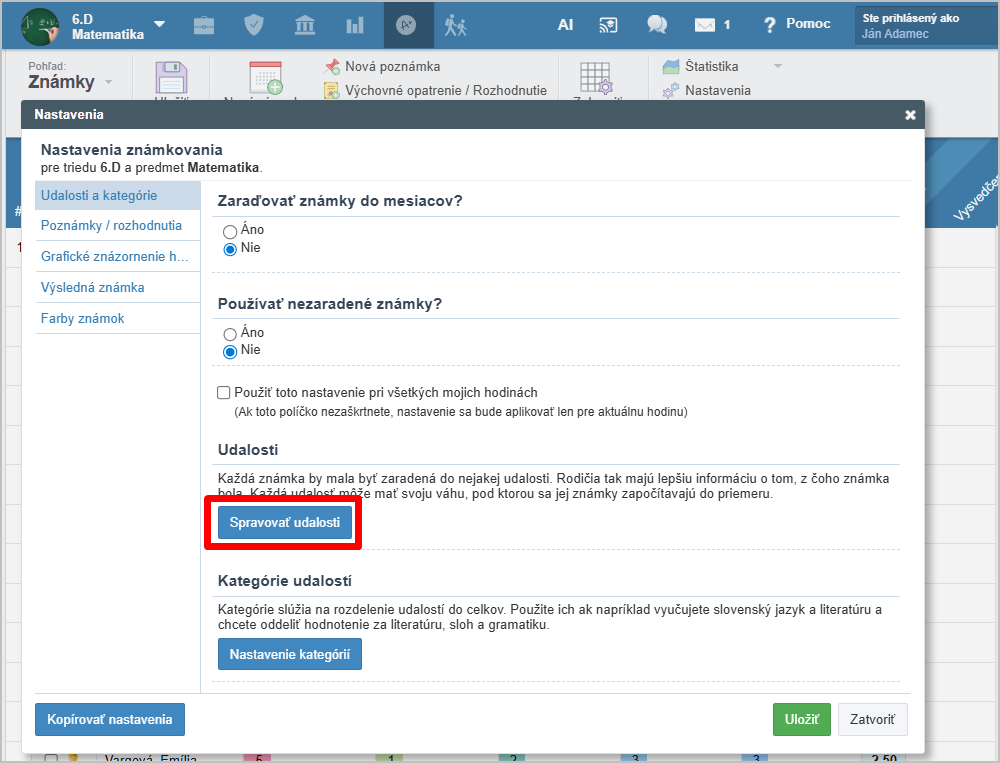
Task: Close the Nastavenia dialog with X
Action: pyautogui.click(x=910, y=115)
